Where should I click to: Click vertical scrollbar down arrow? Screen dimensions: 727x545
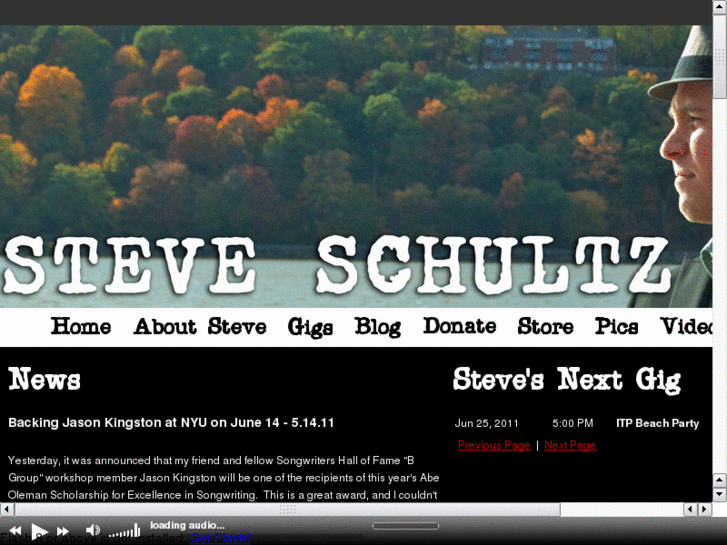(x=720, y=494)
